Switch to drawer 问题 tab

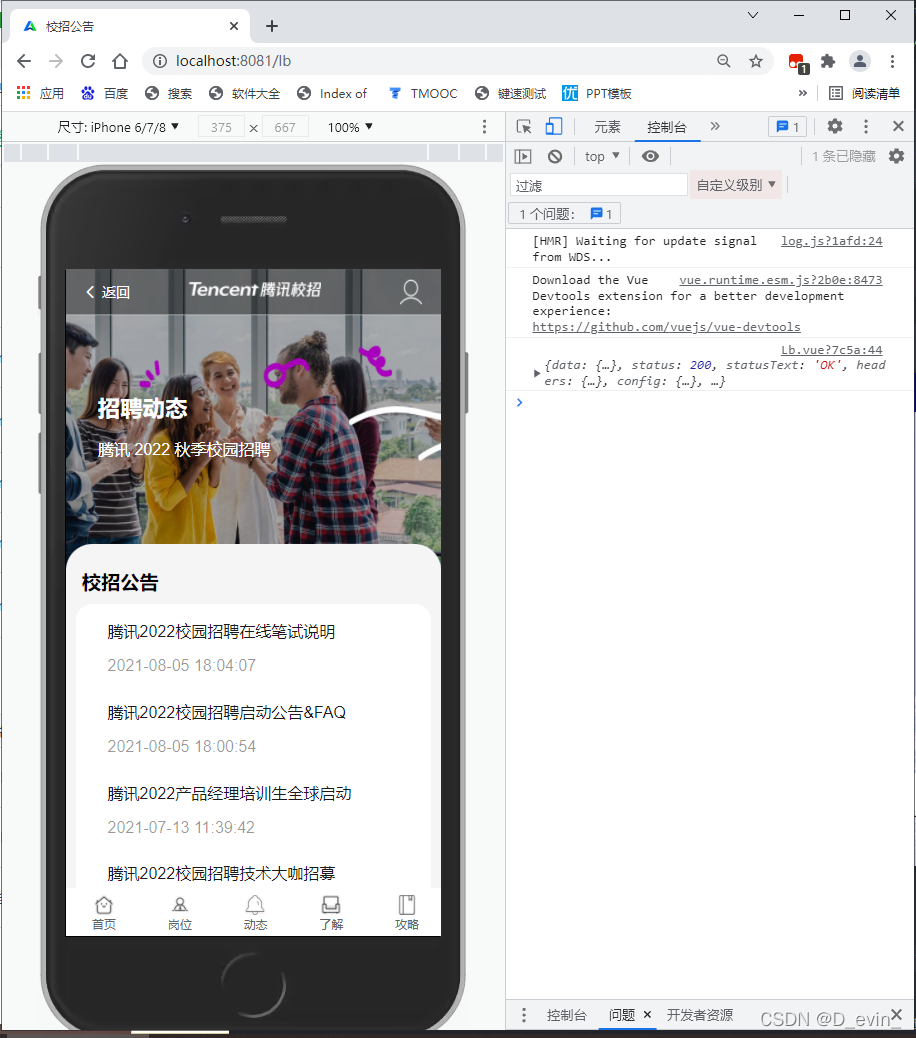(x=622, y=1015)
